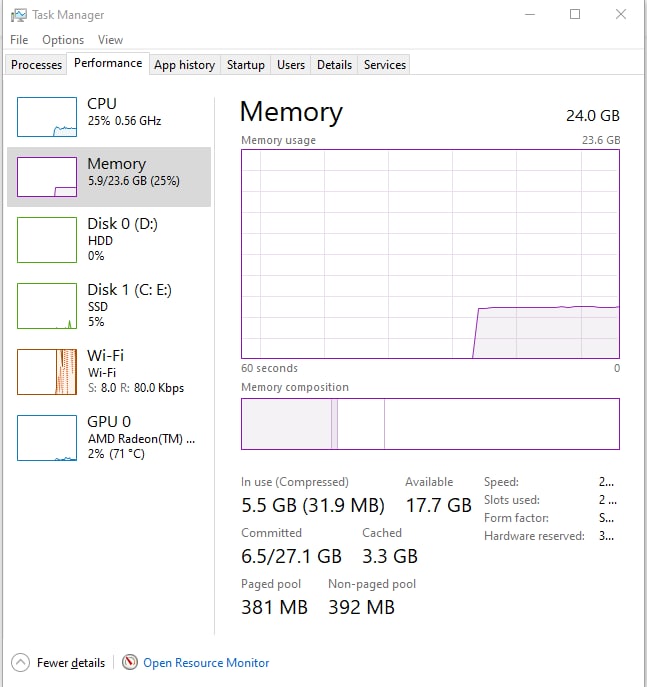Switch to the Processes tab

pyautogui.click(x=36, y=65)
